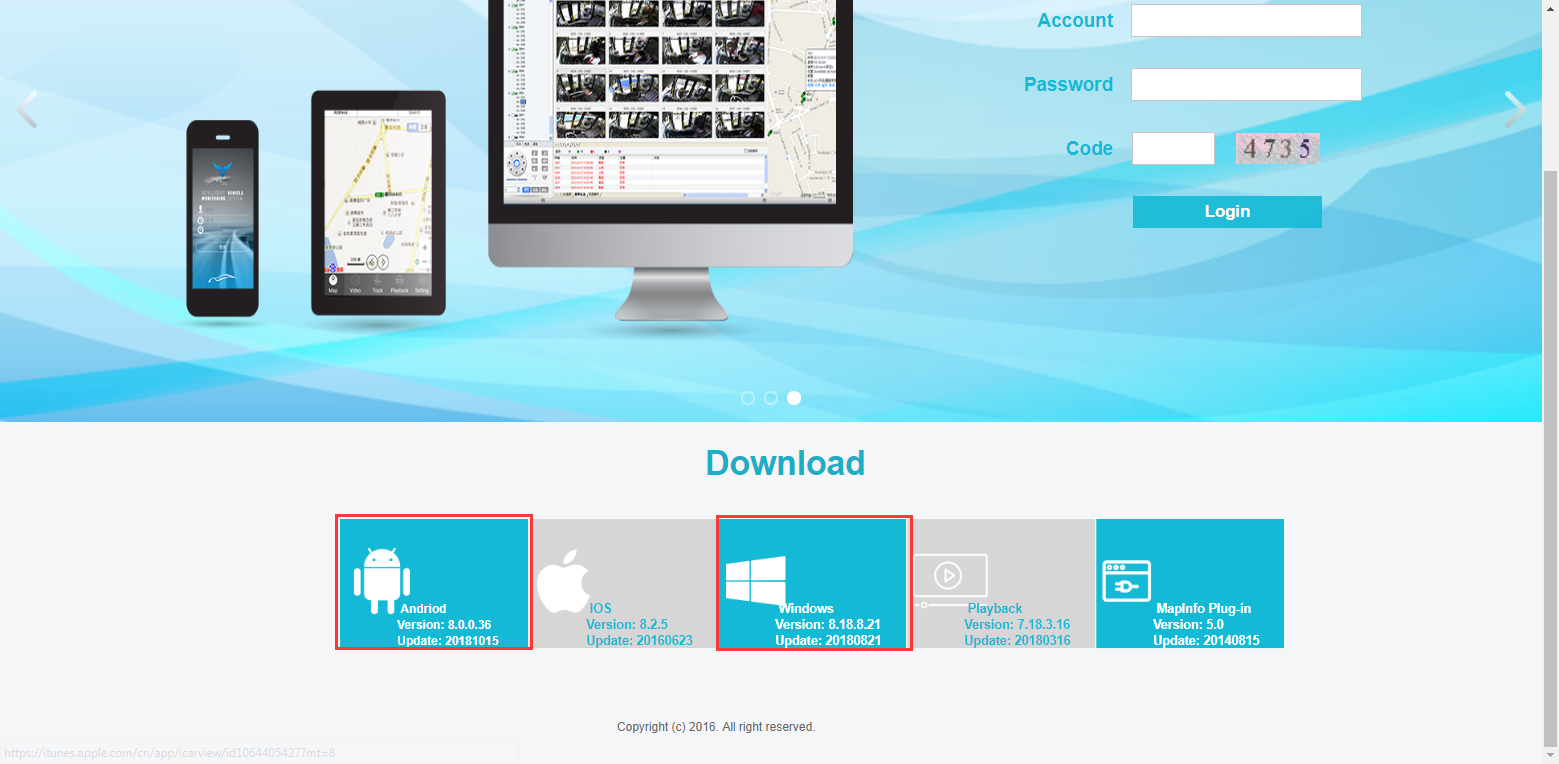
Task: Select the first carousel dot
Action: click(748, 398)
